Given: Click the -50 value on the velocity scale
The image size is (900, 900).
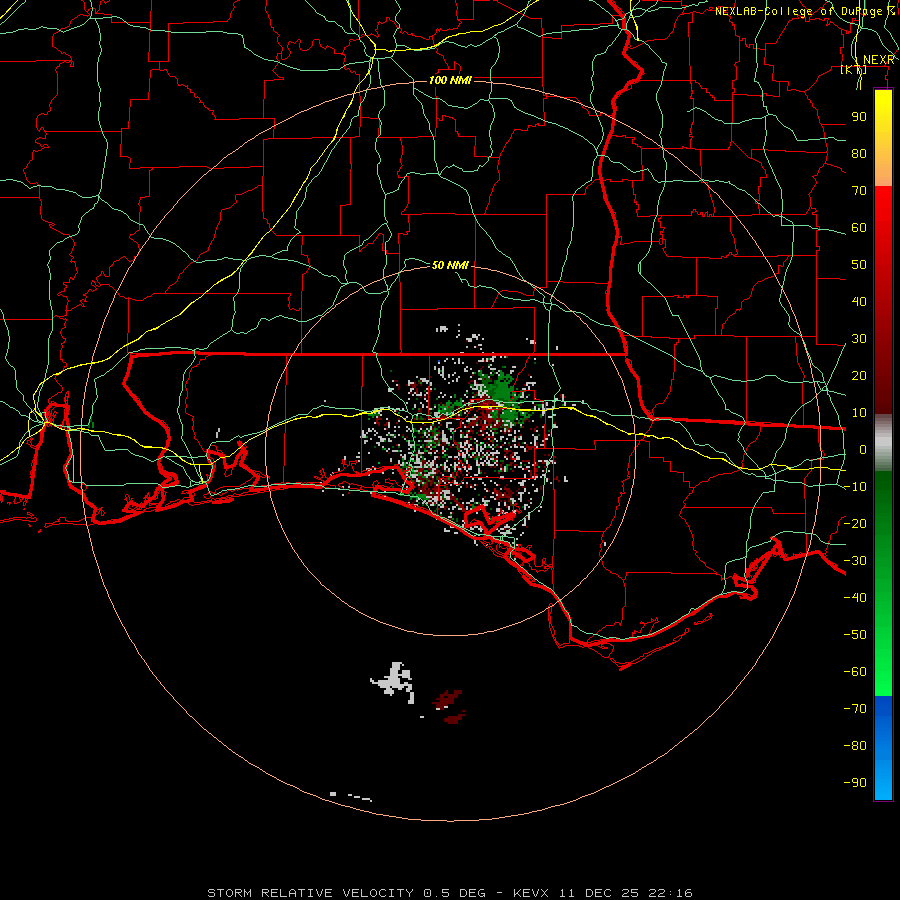Looking at the screenshot, I should (x=855, y=635).
